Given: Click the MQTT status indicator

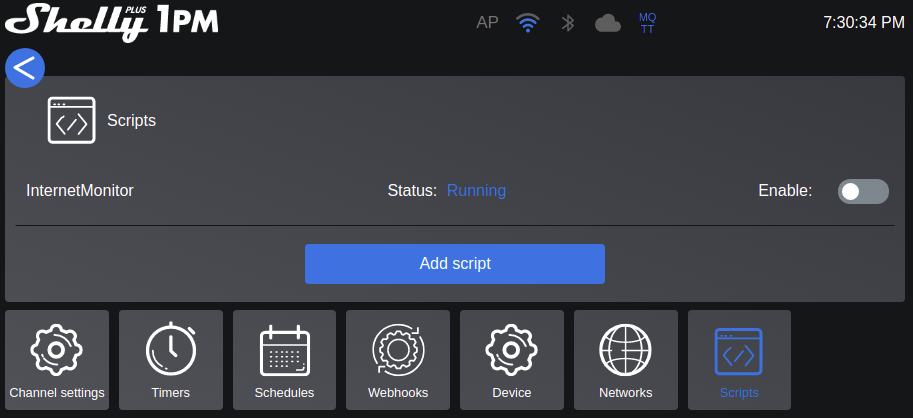Looking at the screenshot, I should [647, 23].
